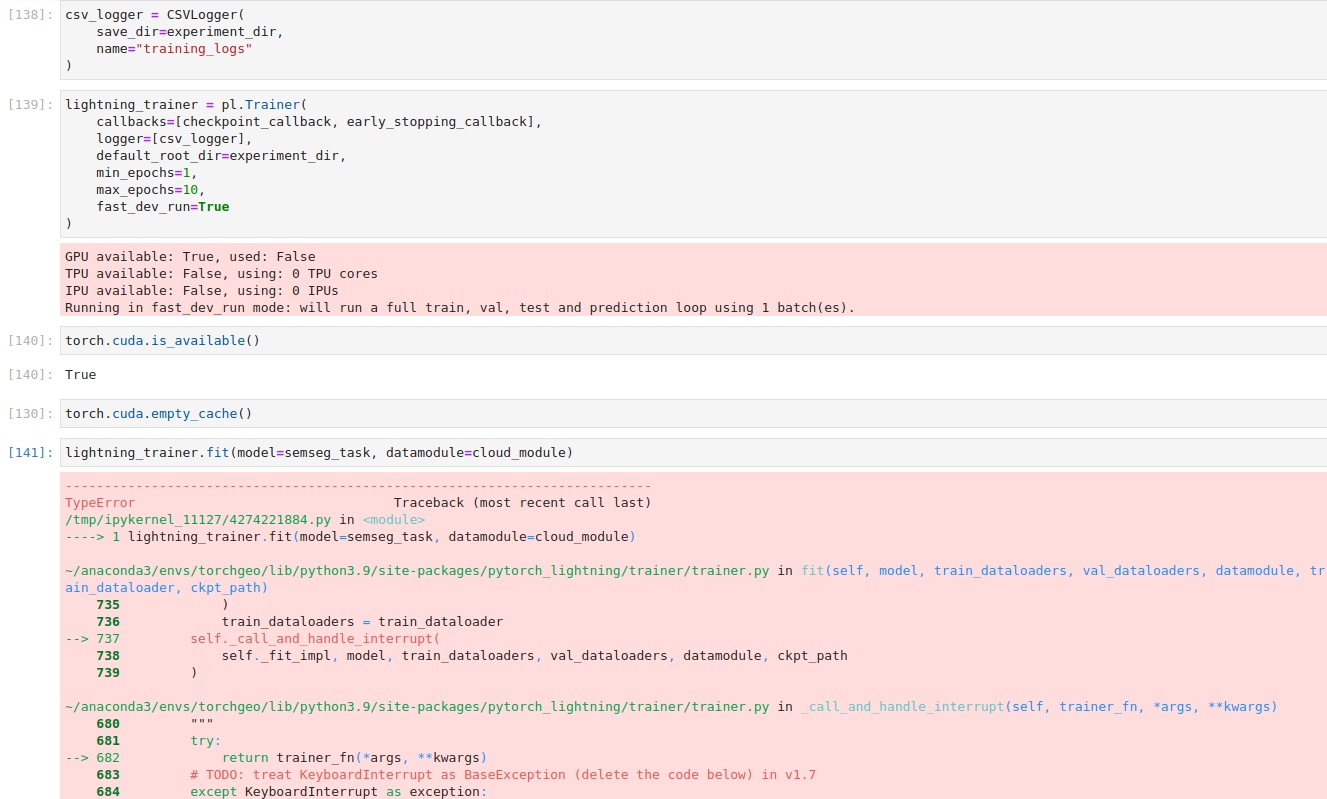Click the 'TPU available: False' output line
1327x799 pixels.
coord(221,274)
